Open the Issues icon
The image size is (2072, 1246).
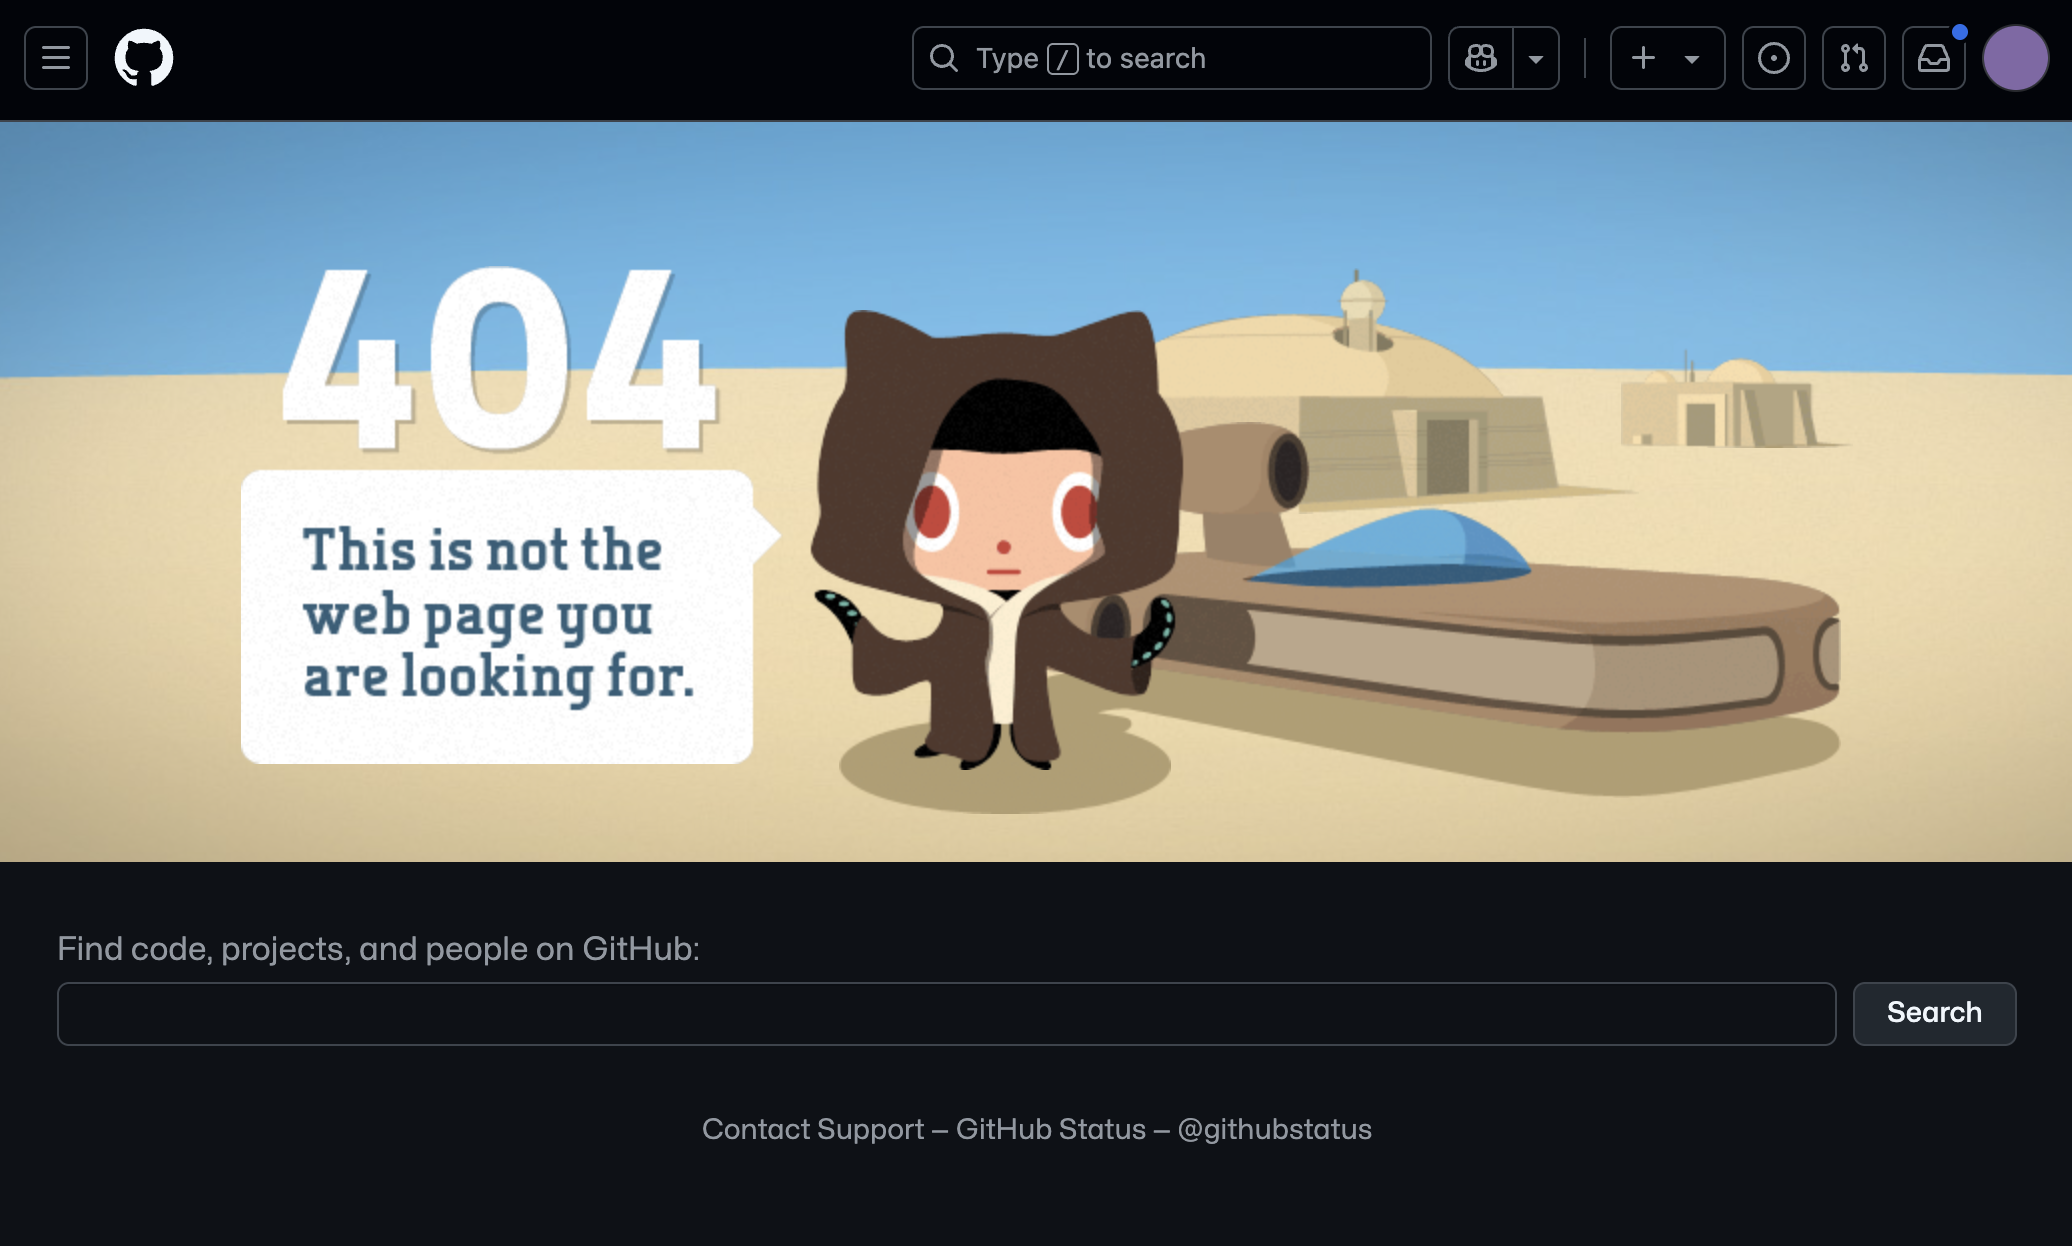(x=1774, y=58)
